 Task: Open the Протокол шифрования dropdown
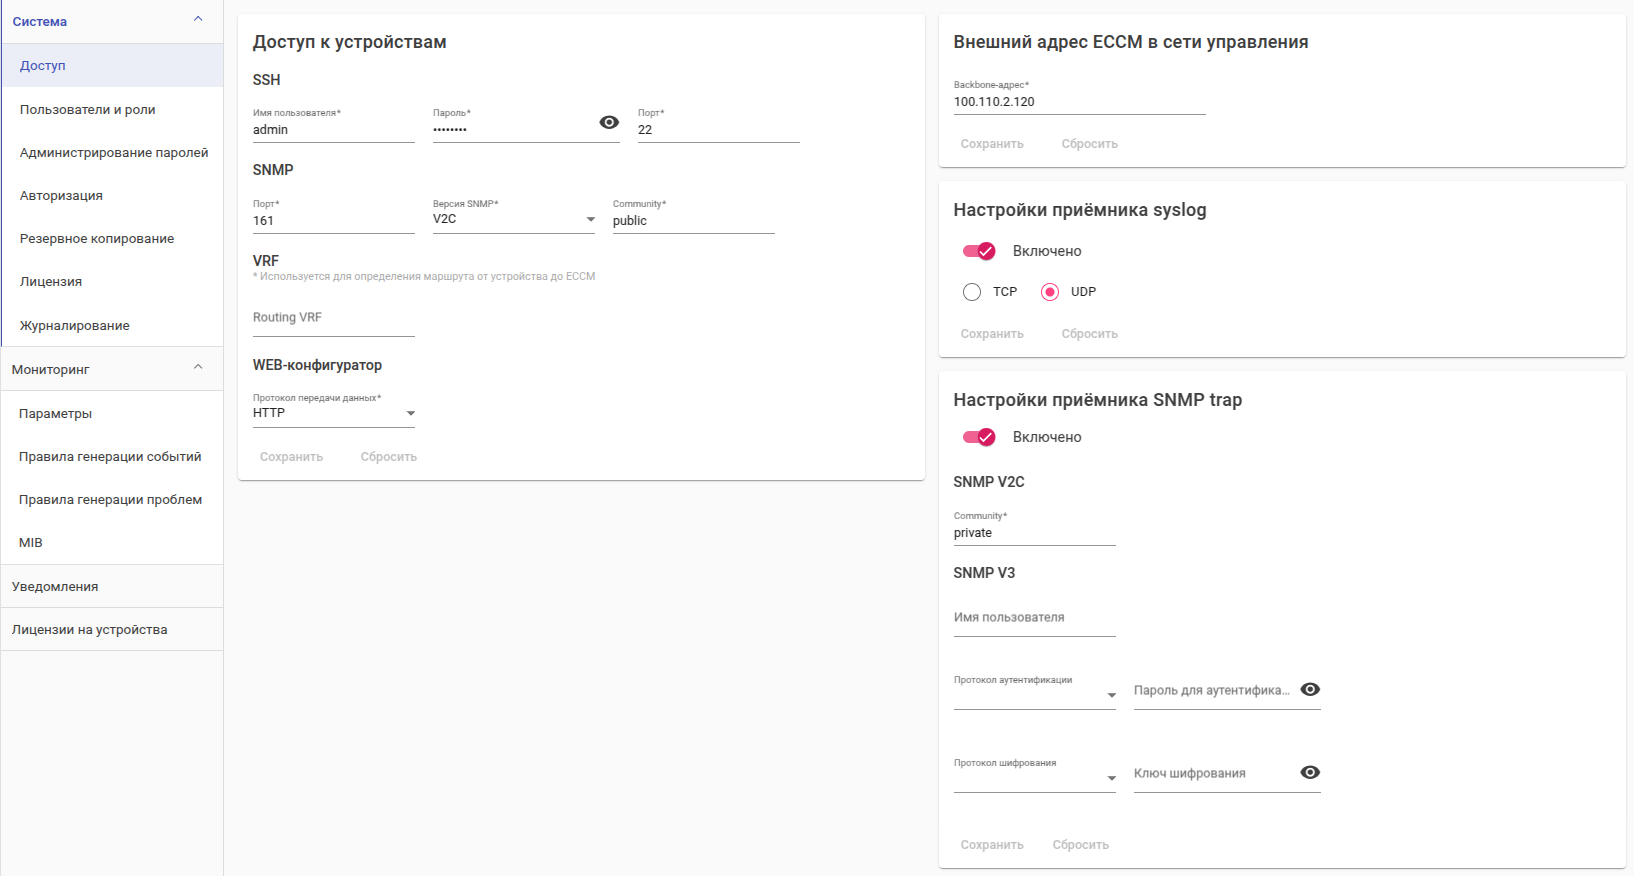click(x=1034, y=778)
